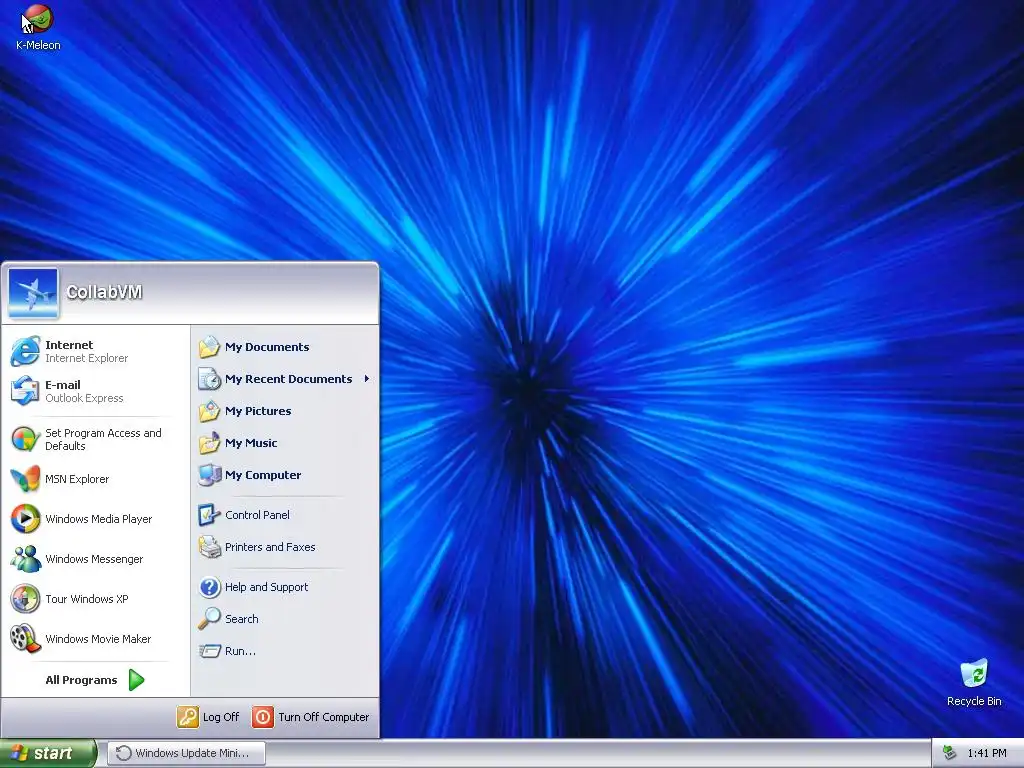Open the All Programs menu label
This screenshot has width=1024, height=768.
[x=81, y=680]
